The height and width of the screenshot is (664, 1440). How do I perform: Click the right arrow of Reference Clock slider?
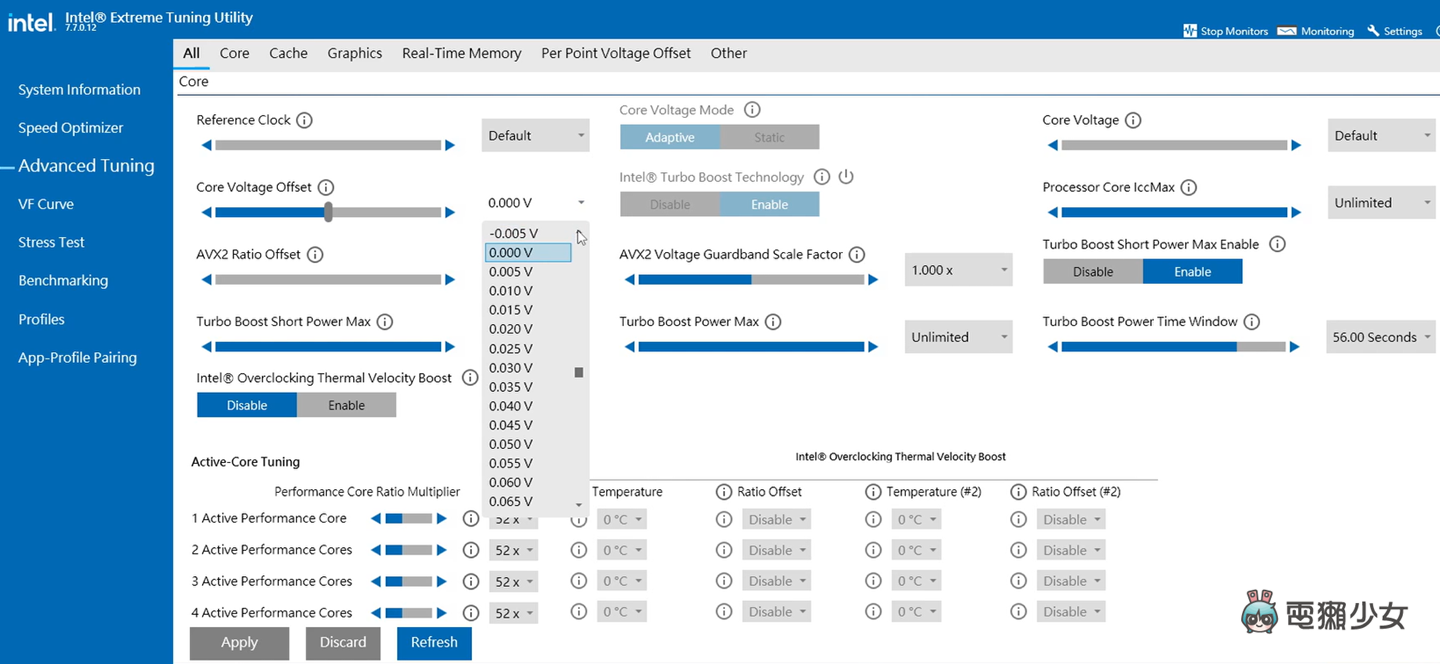(x=450, y=145)
